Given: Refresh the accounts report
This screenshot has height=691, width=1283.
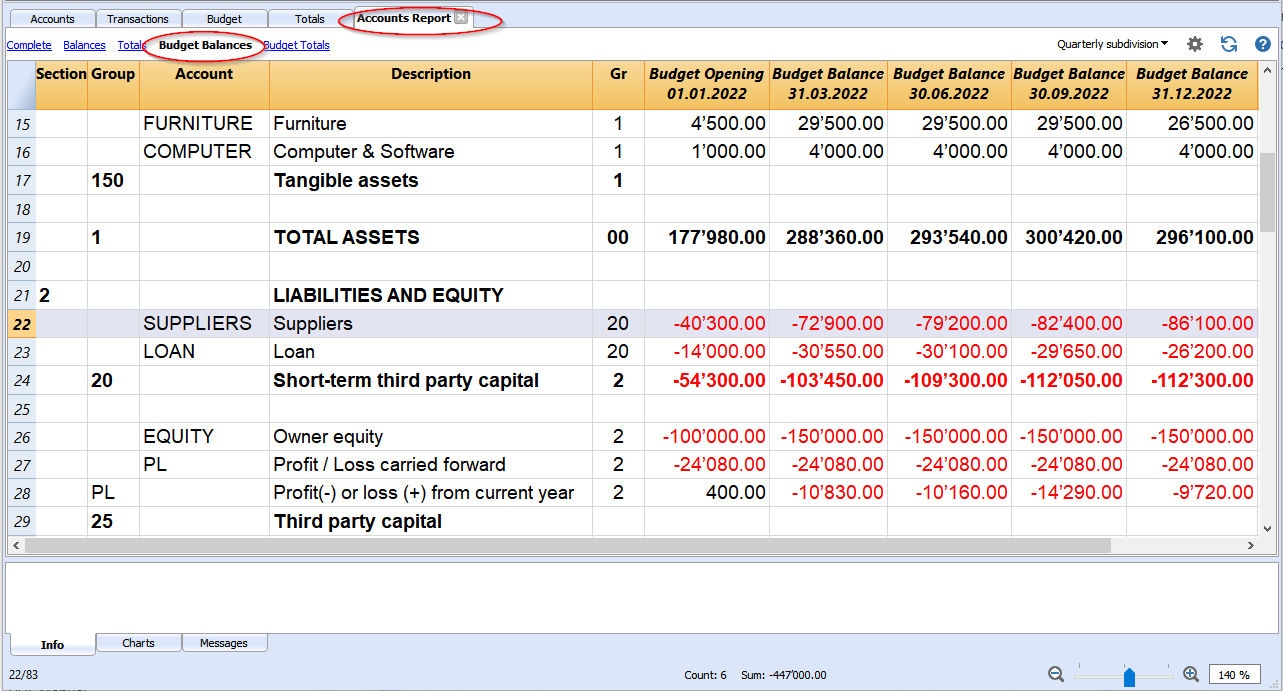Looking at the screenshot, I should point(1229,44).
